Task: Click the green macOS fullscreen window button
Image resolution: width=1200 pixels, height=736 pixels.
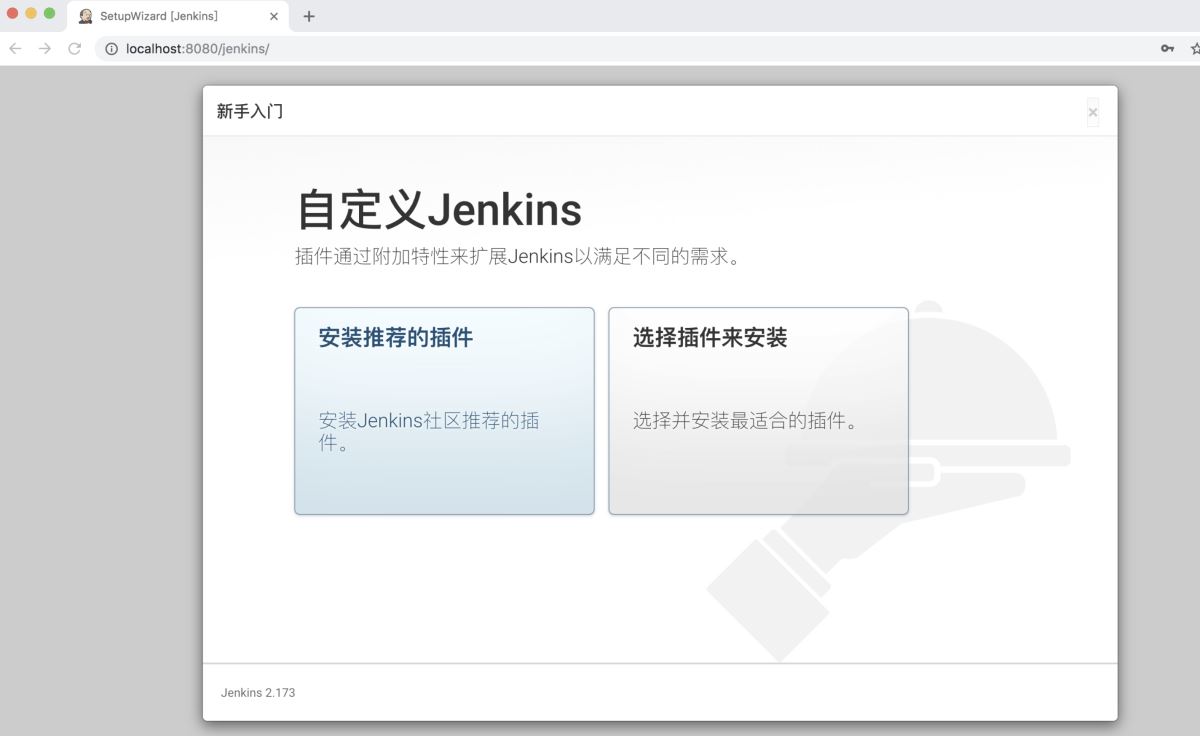Action: click(49, 13)
